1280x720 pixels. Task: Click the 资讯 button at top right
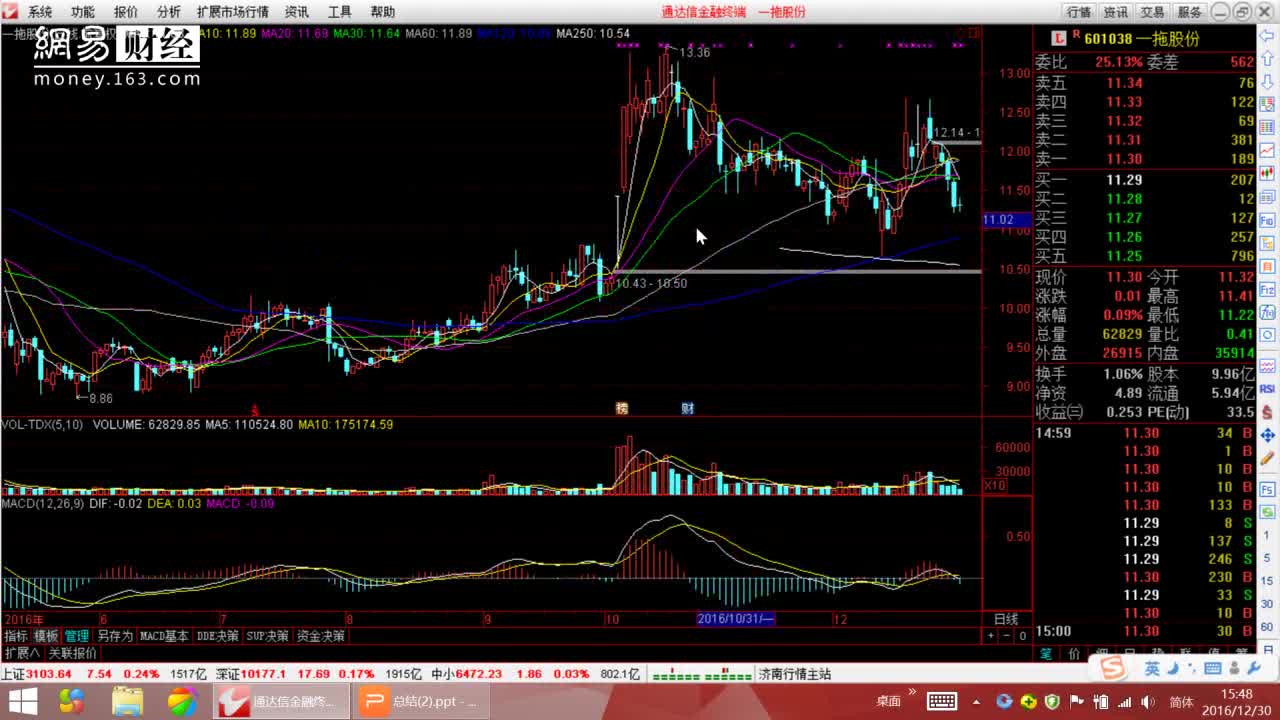click(1116, 12)
